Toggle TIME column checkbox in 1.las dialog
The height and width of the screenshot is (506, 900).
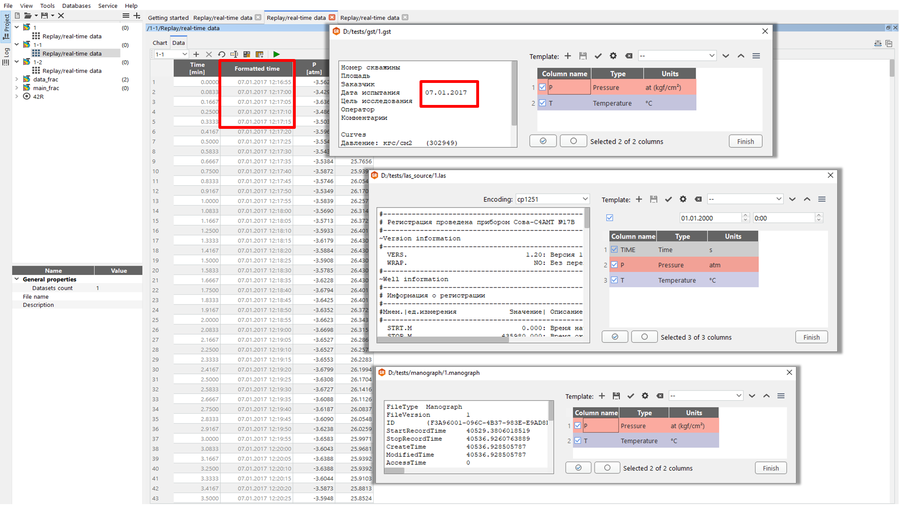[614, 250]
